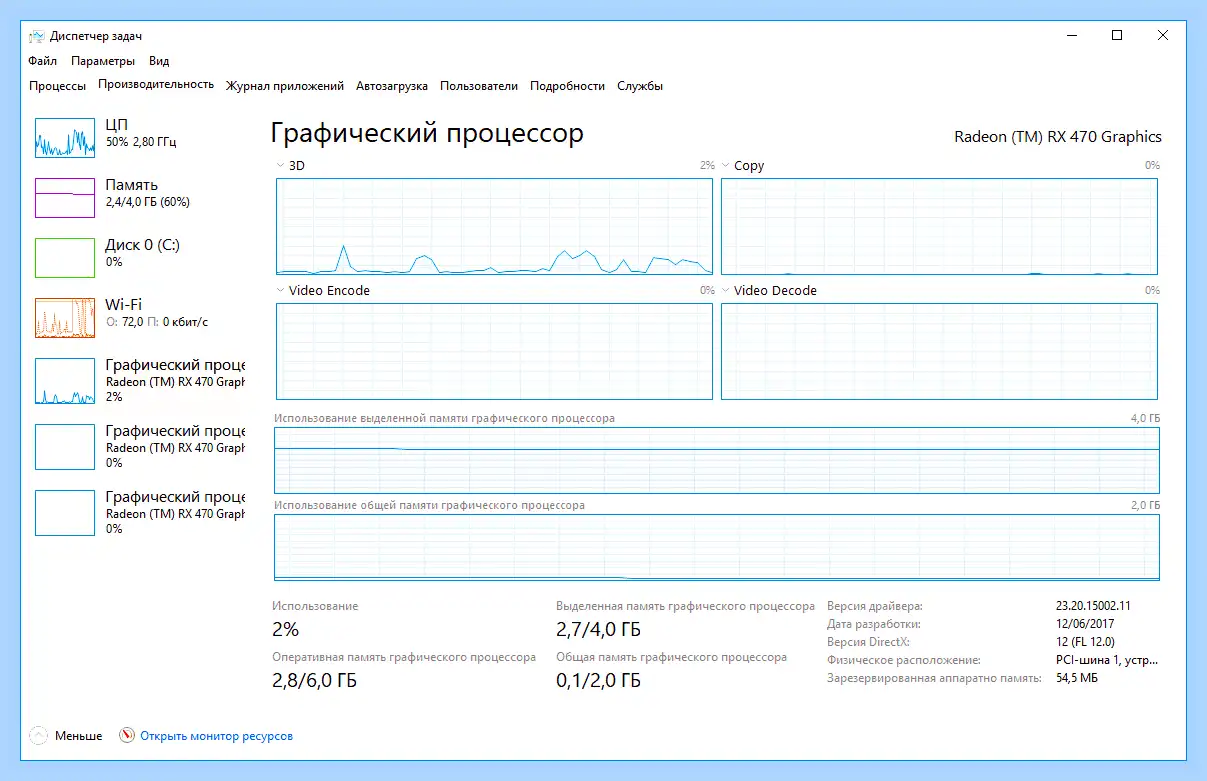Click the 2,7/4,0 ГБ dedicated memory value
Viewport: 1207px width, 781px height.
click(598, 630)
